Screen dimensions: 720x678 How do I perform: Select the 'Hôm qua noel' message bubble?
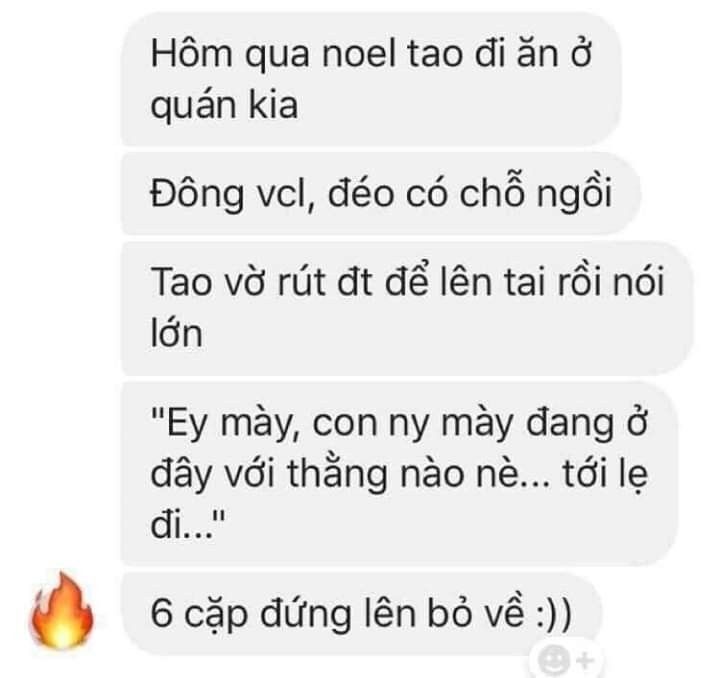tap(371, 79)
